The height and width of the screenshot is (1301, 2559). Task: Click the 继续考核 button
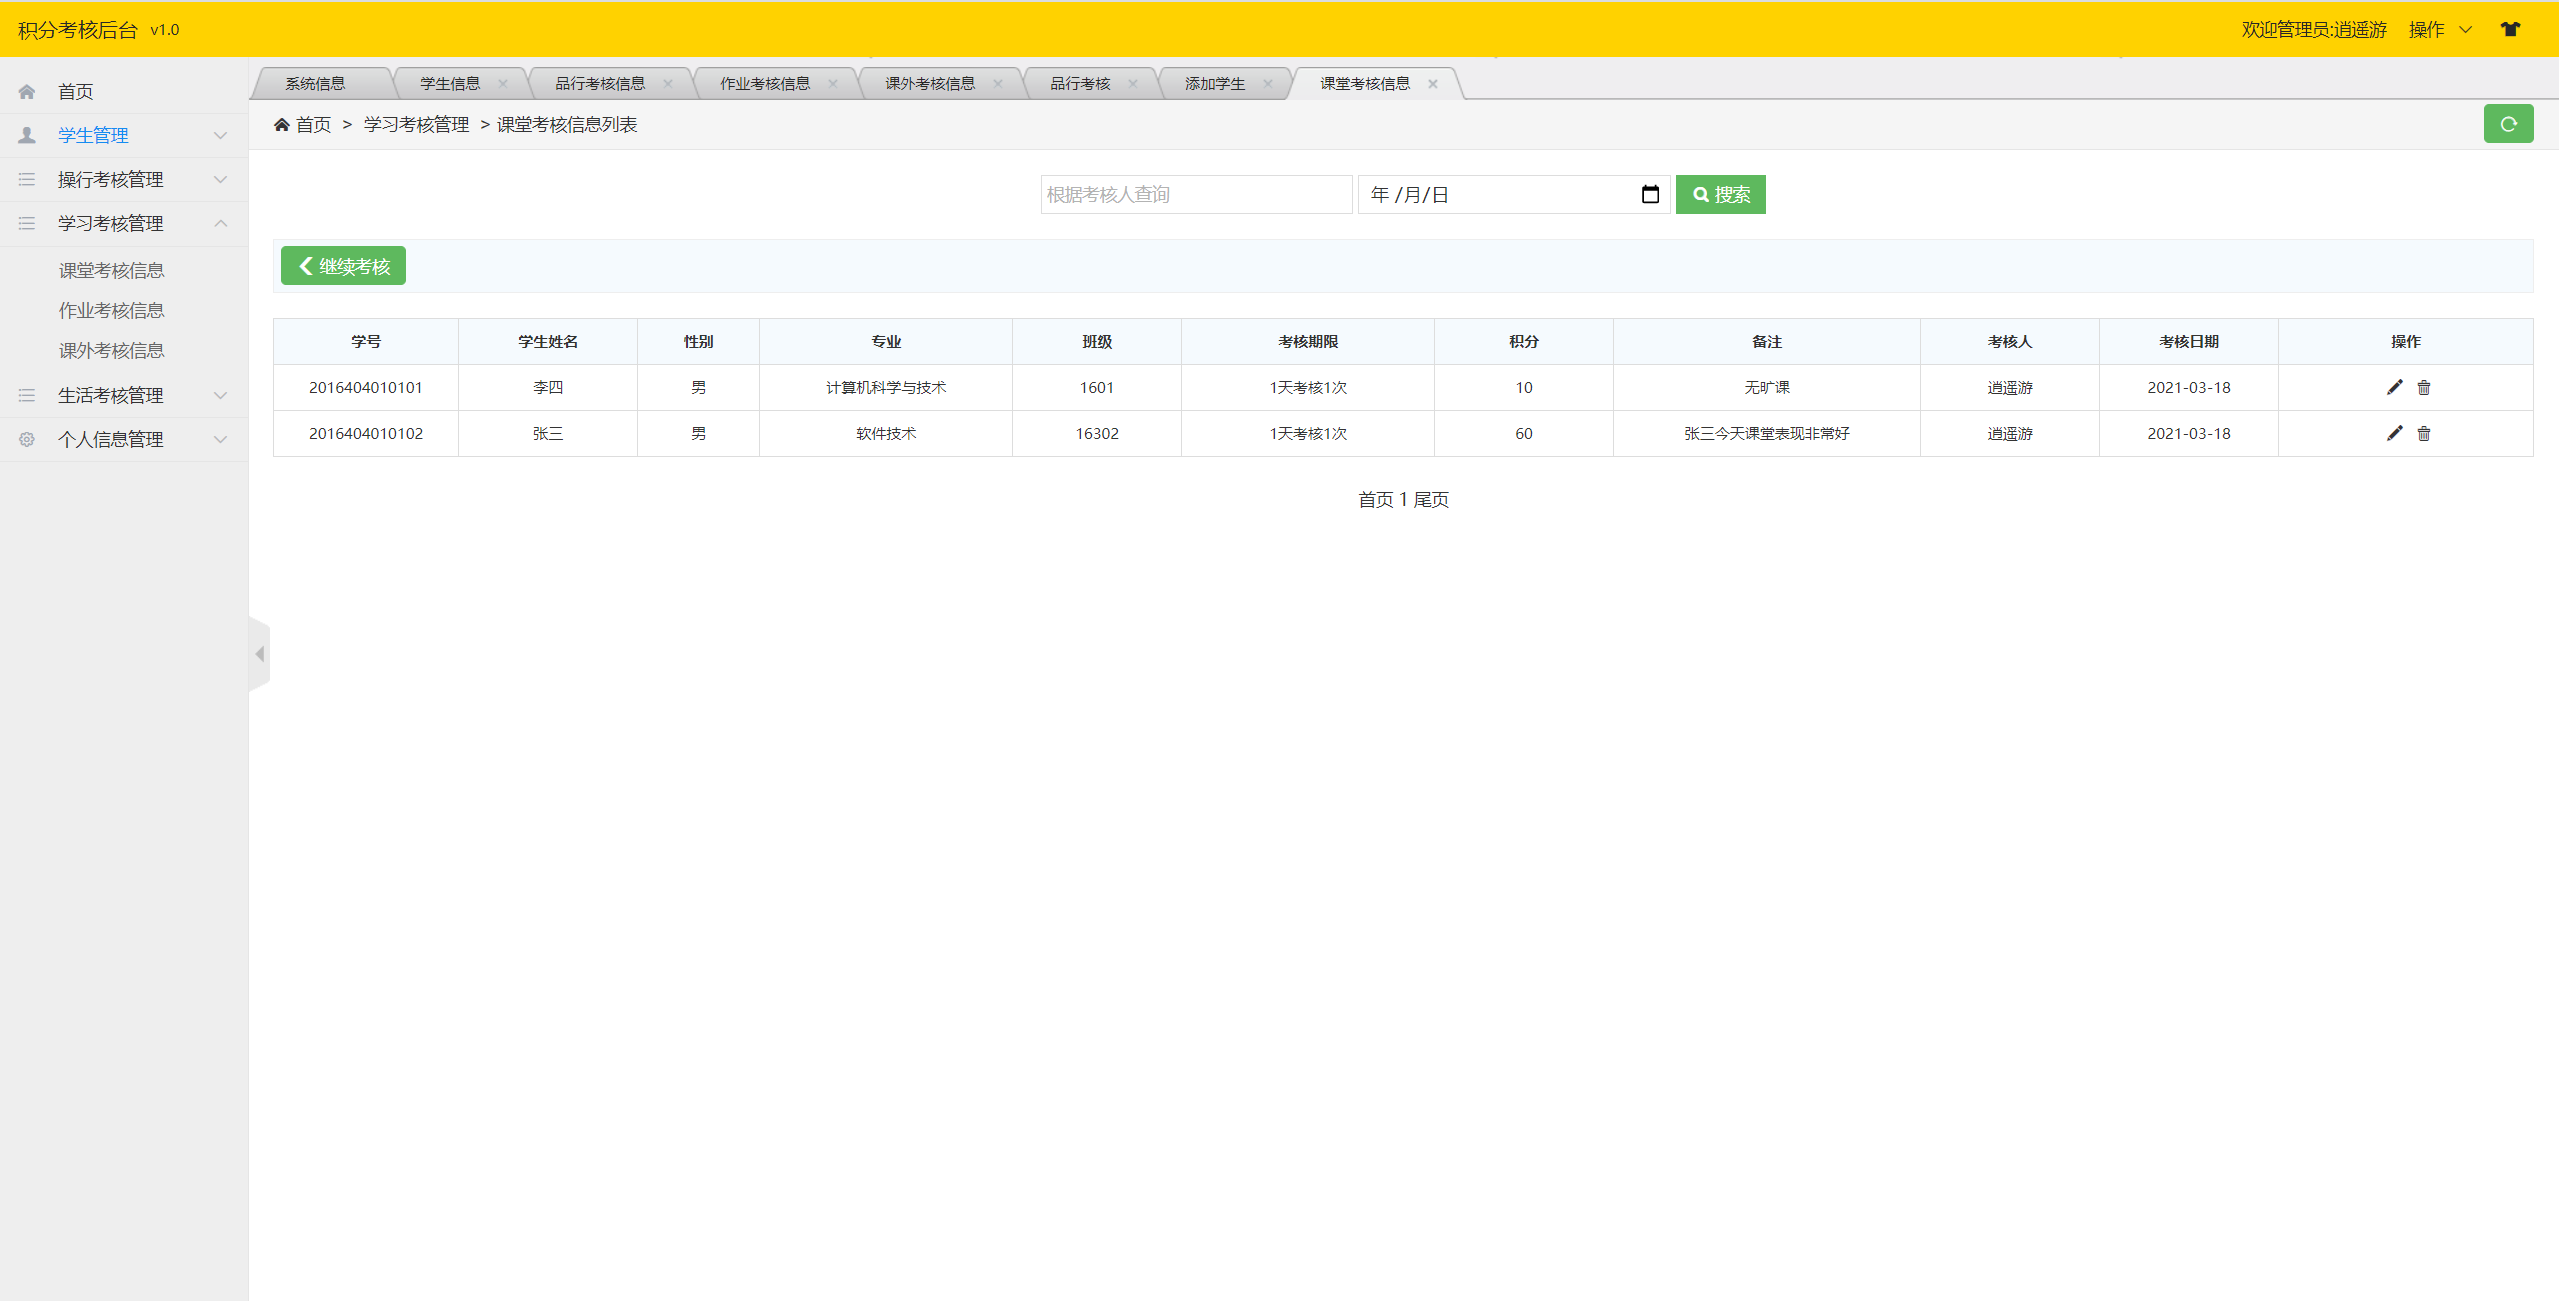[343, 266]
